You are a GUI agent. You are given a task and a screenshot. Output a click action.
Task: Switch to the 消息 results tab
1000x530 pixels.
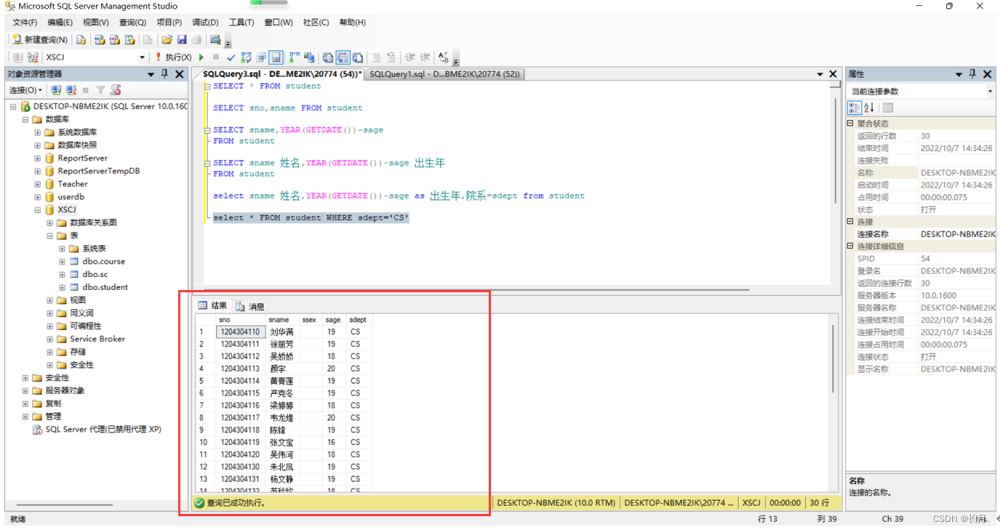point(251,306)
